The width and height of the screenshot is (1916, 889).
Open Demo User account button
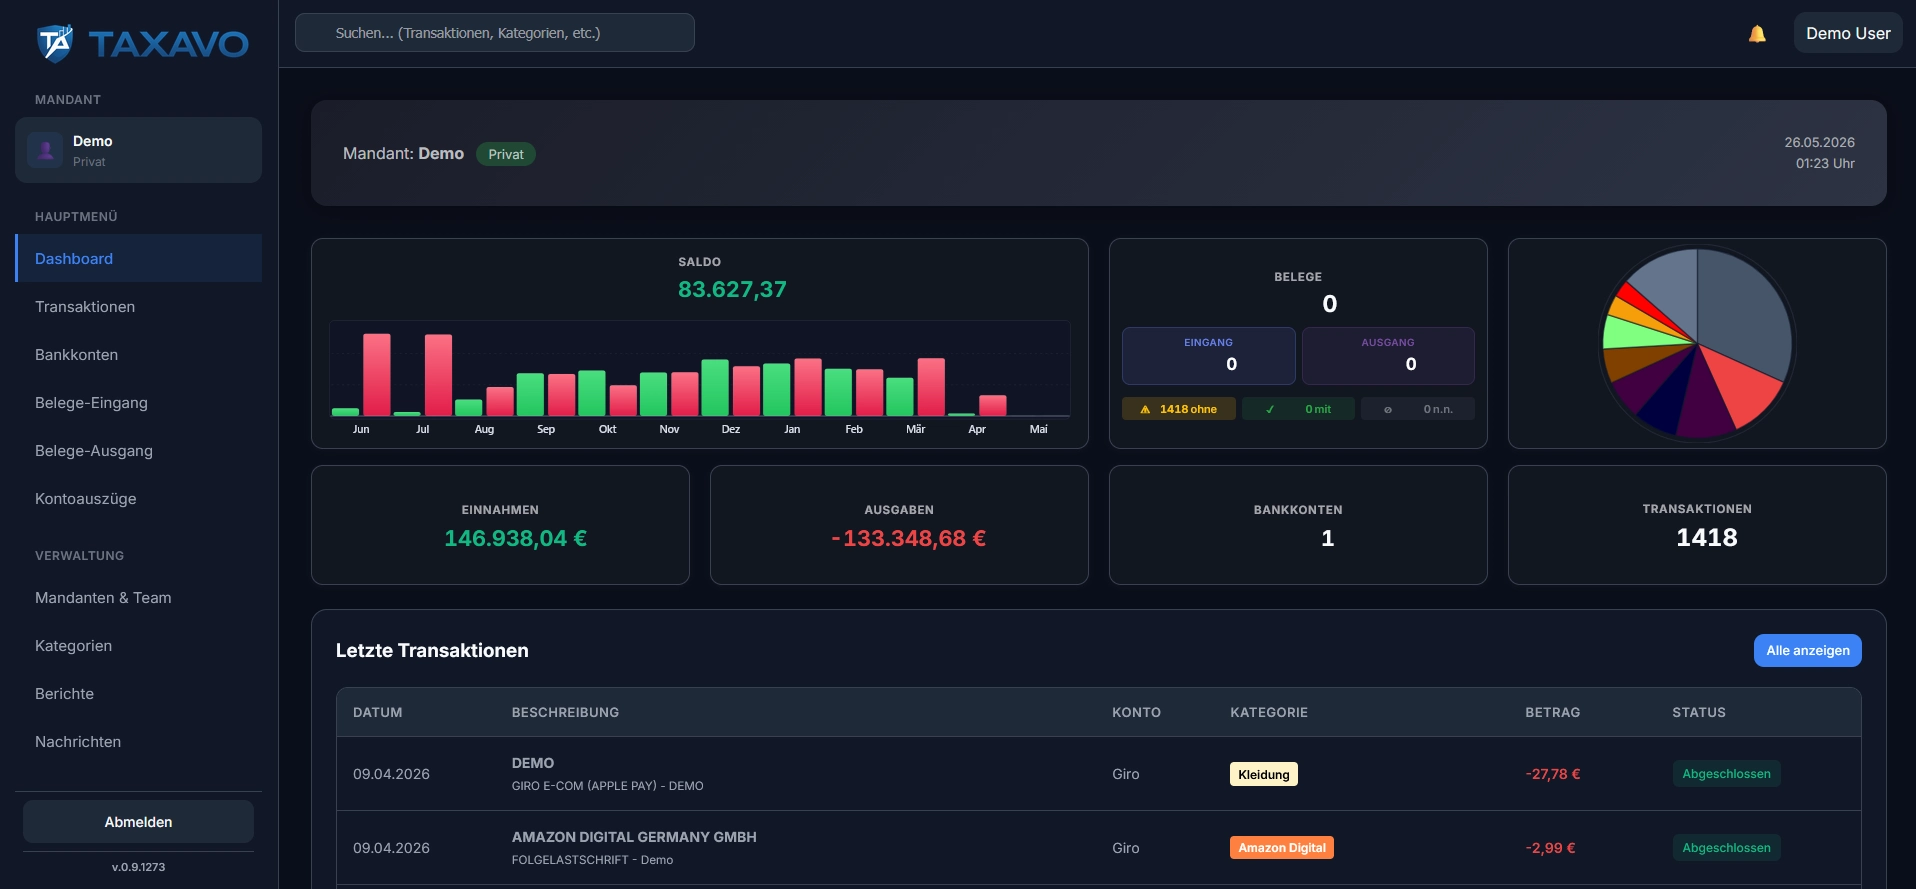(x=1848, y=33)
